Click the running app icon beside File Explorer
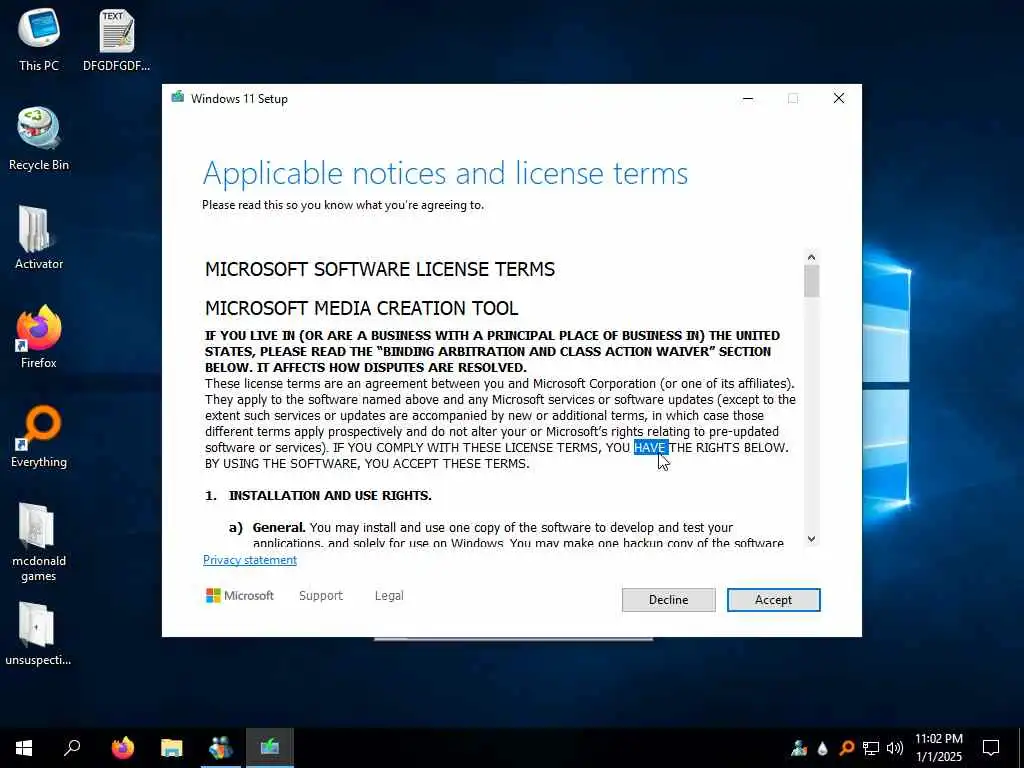Screen dimensions: 1024x768 click(x=221, y=747)
